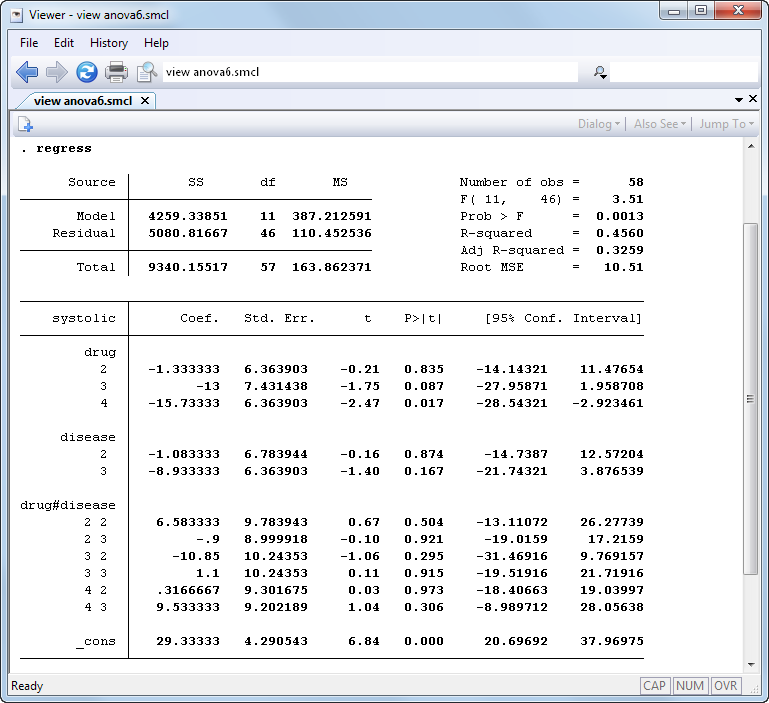Print the viewer output

pos(117,72)
